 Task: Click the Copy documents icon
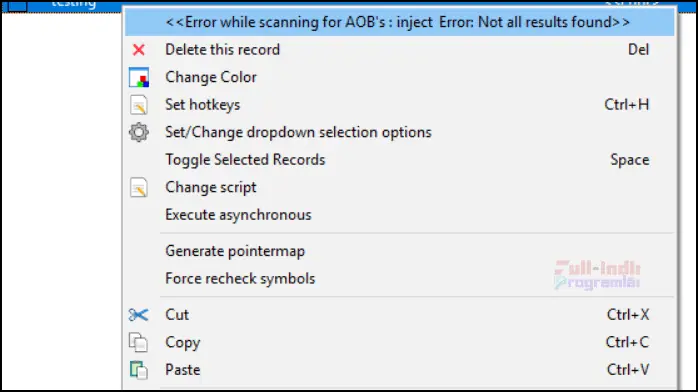[138, 343]
